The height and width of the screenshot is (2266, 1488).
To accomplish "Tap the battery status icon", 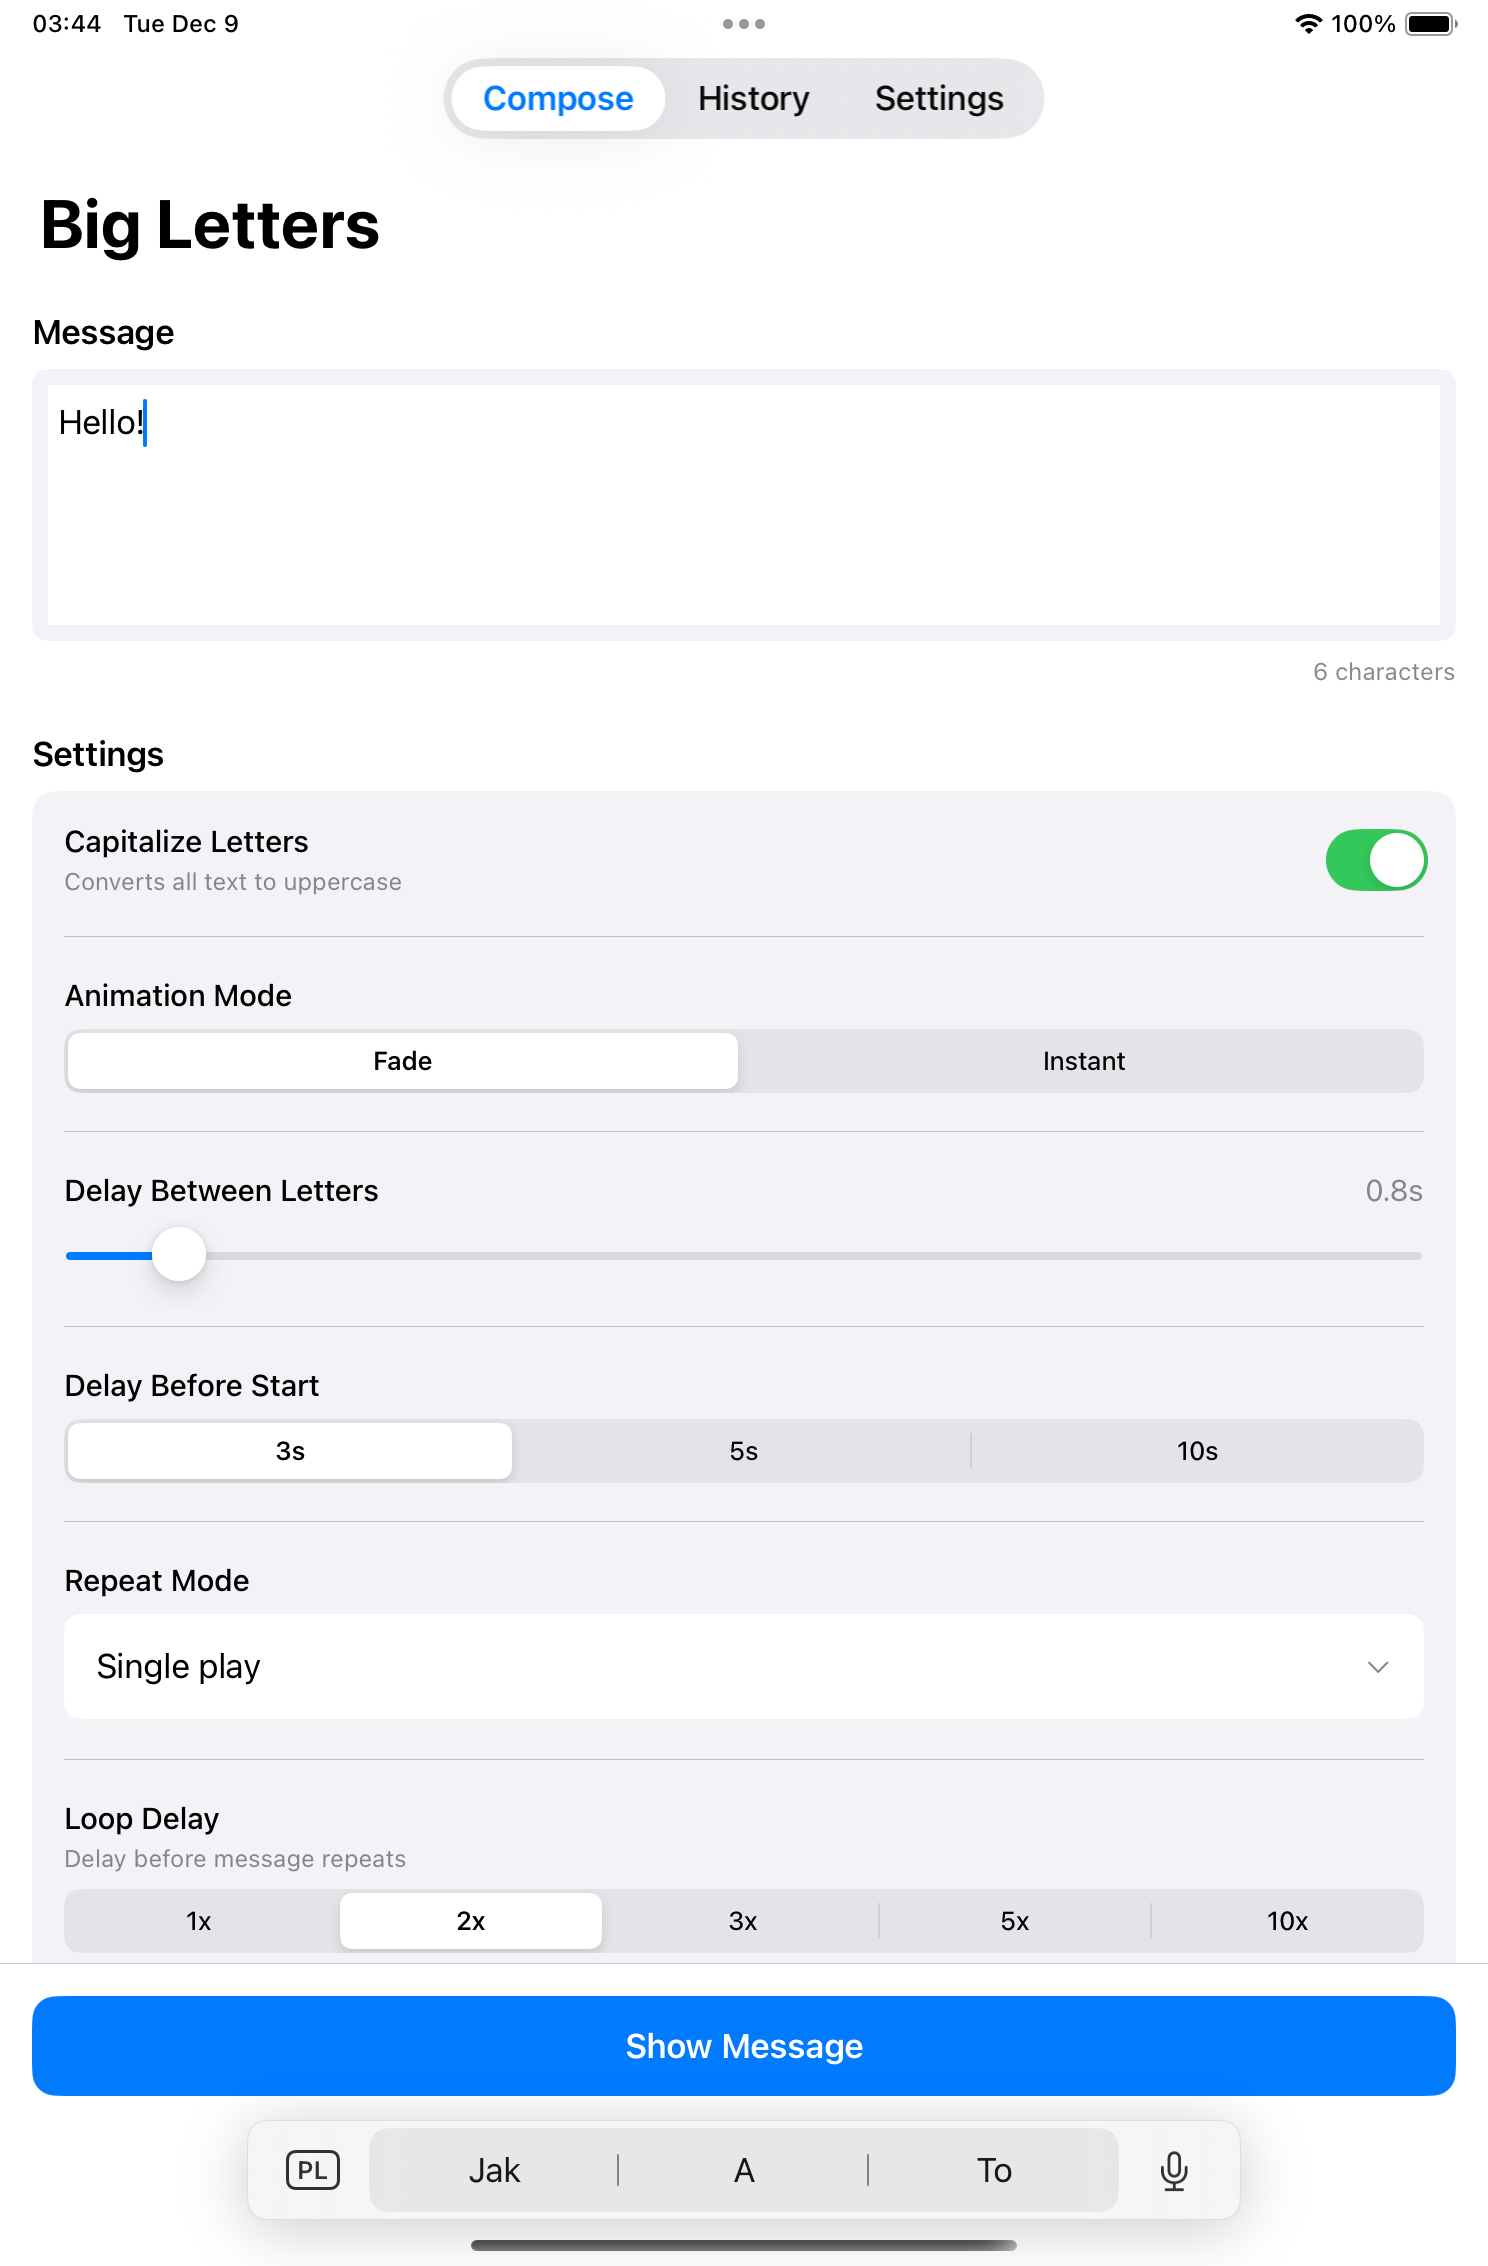I will [x=1431, y=24].
